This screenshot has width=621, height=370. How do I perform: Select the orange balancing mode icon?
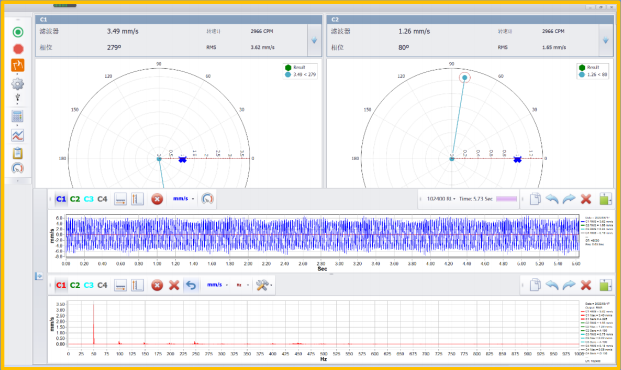tap(18, 65)
